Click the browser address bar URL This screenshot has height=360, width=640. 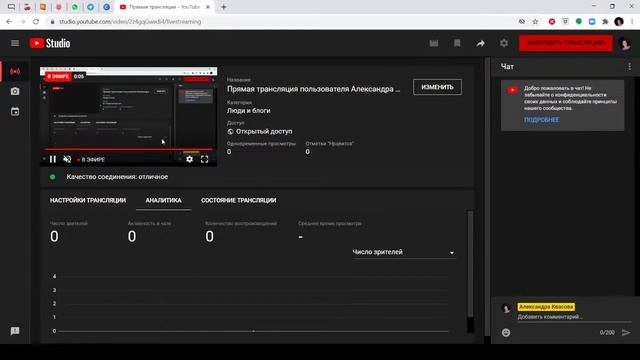[130, 22]
